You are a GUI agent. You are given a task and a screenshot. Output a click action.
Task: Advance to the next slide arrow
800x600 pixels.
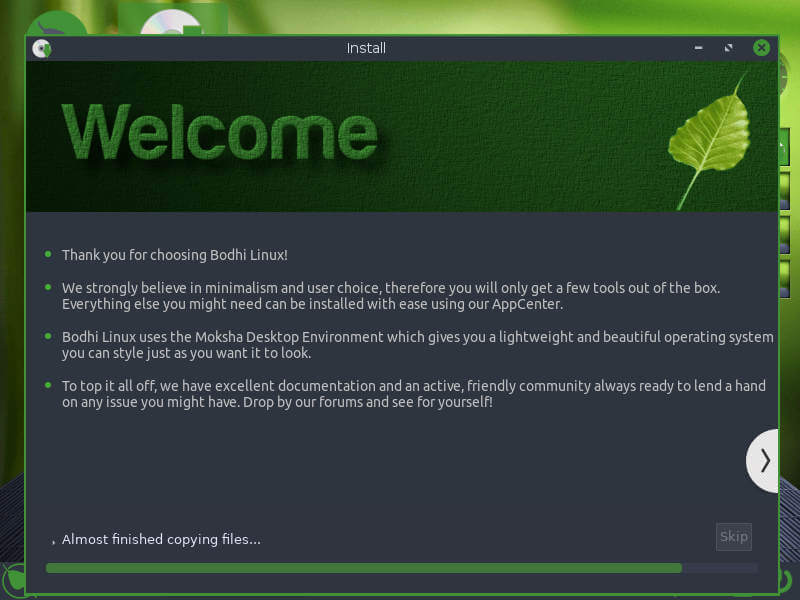pyautogui.click(x=763, y=461)
